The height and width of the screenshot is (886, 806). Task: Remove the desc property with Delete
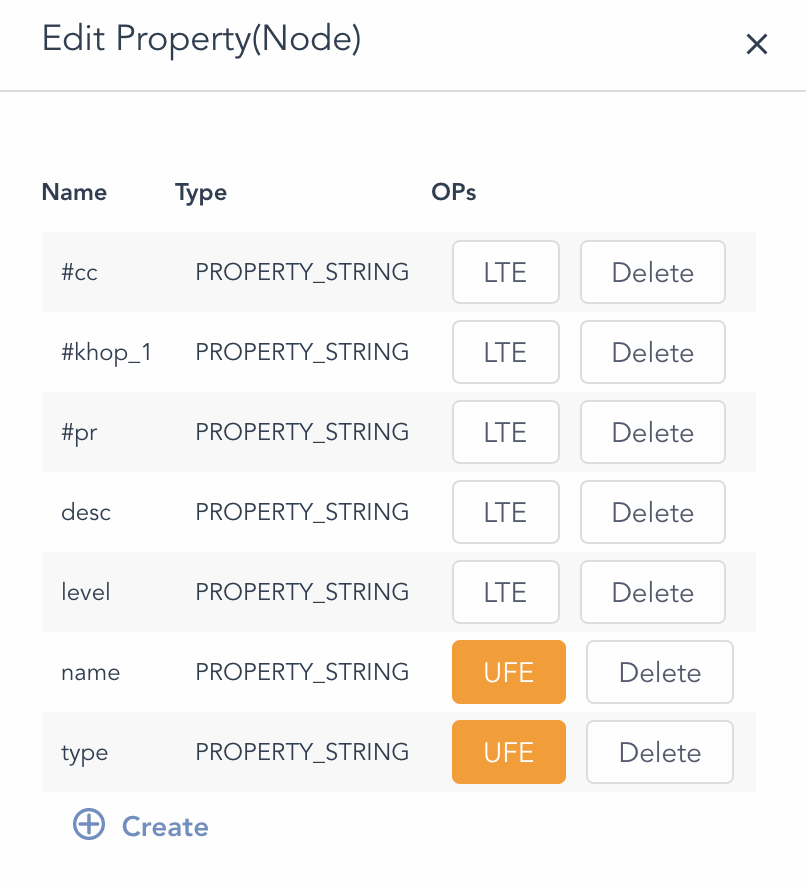coord(652,512)
